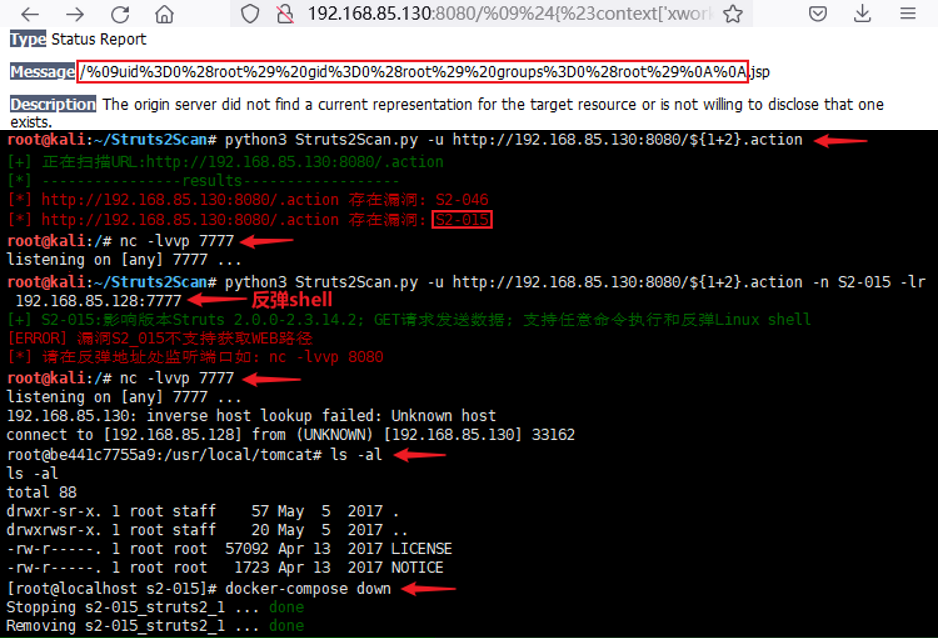Select the "LICENSE" file name
This screenshot has height=638, width=938.
pos(422,549)
